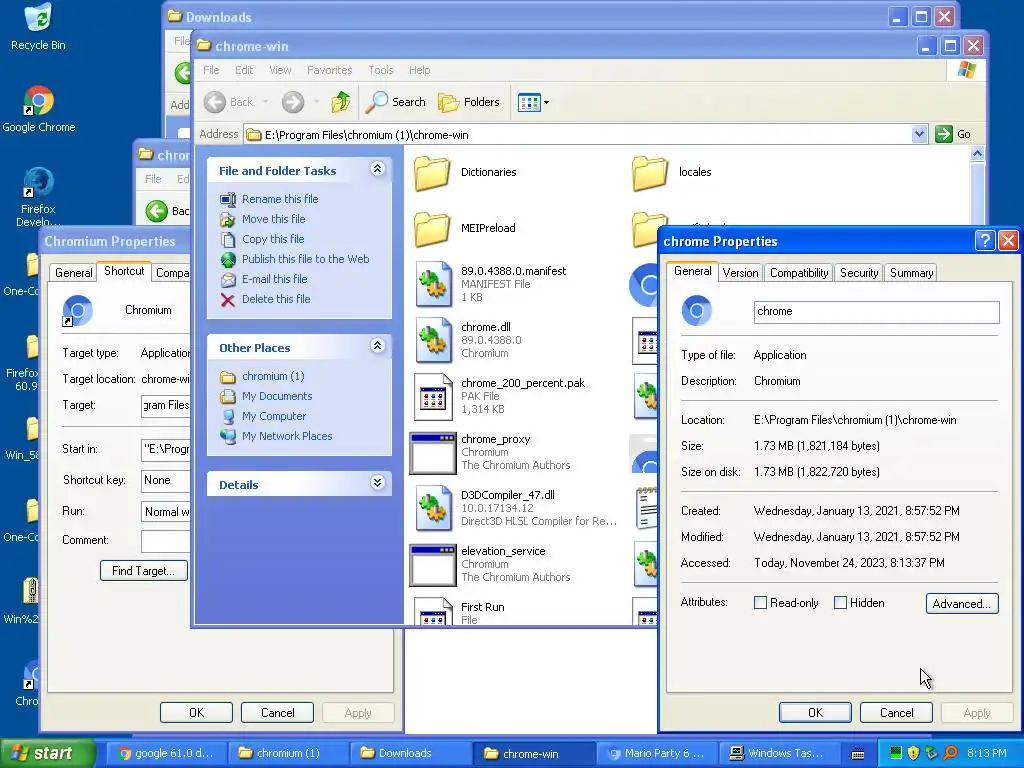Select the chrome.dll file icon
The image size is (1024, 768).
[x=432, y=340]
